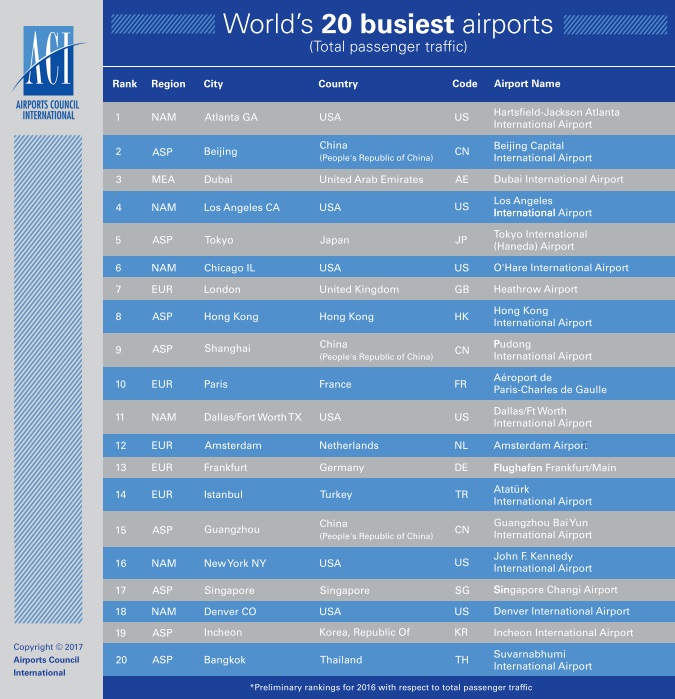
Task: Click 'Beijing Capital International Airport' name
Action: (x=543, y=152)
